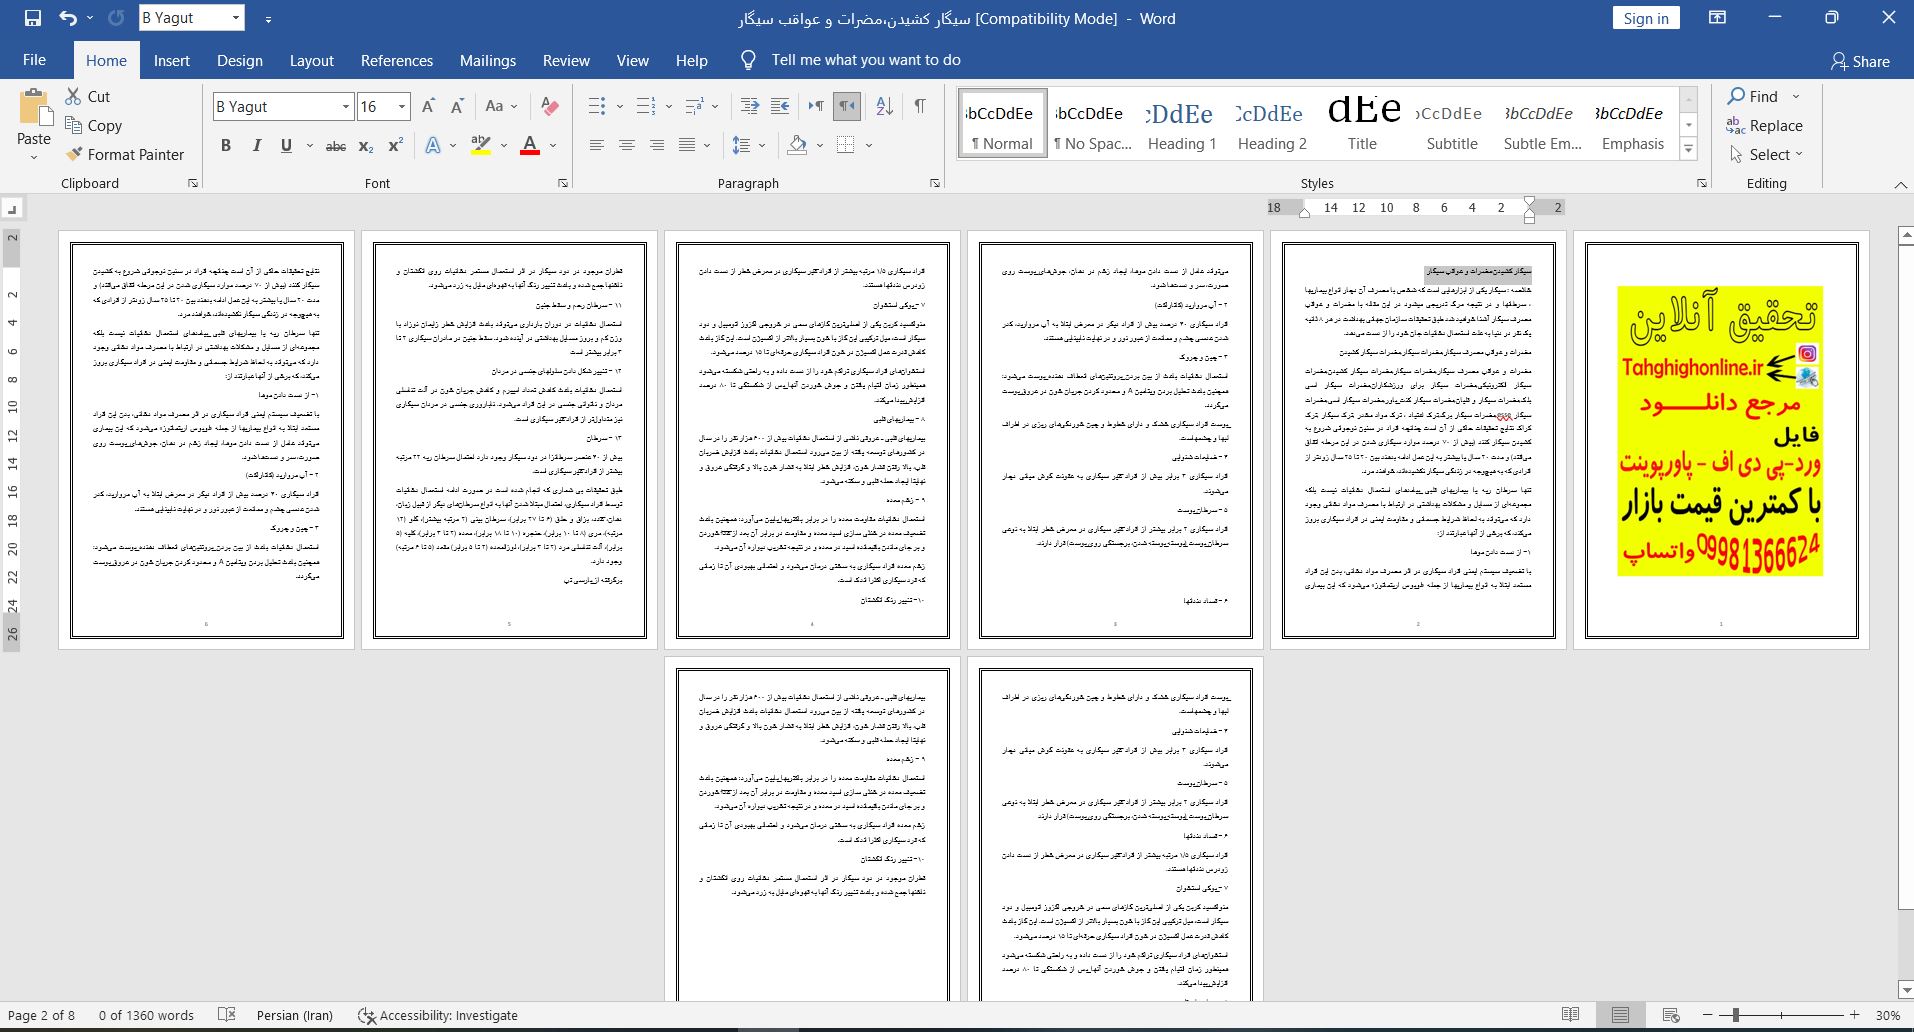Viewport: 1914px width, 1032px height.
Task: Click the Sign in button
Action: tap(1646, 18)
